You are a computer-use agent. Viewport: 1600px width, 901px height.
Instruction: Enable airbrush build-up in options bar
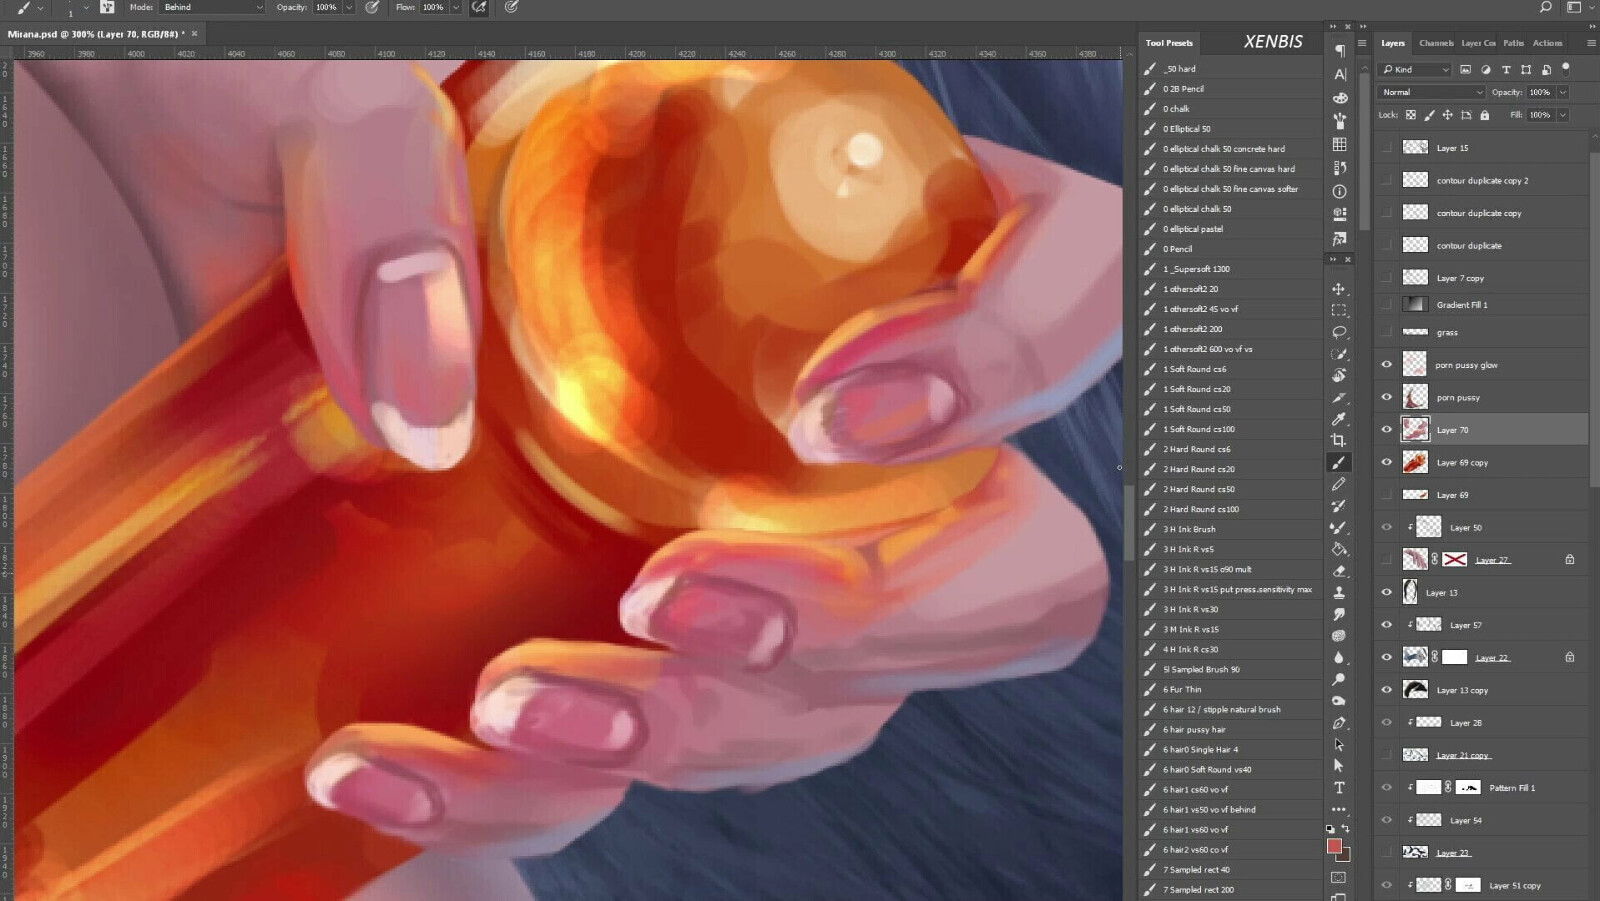[479, 7]
